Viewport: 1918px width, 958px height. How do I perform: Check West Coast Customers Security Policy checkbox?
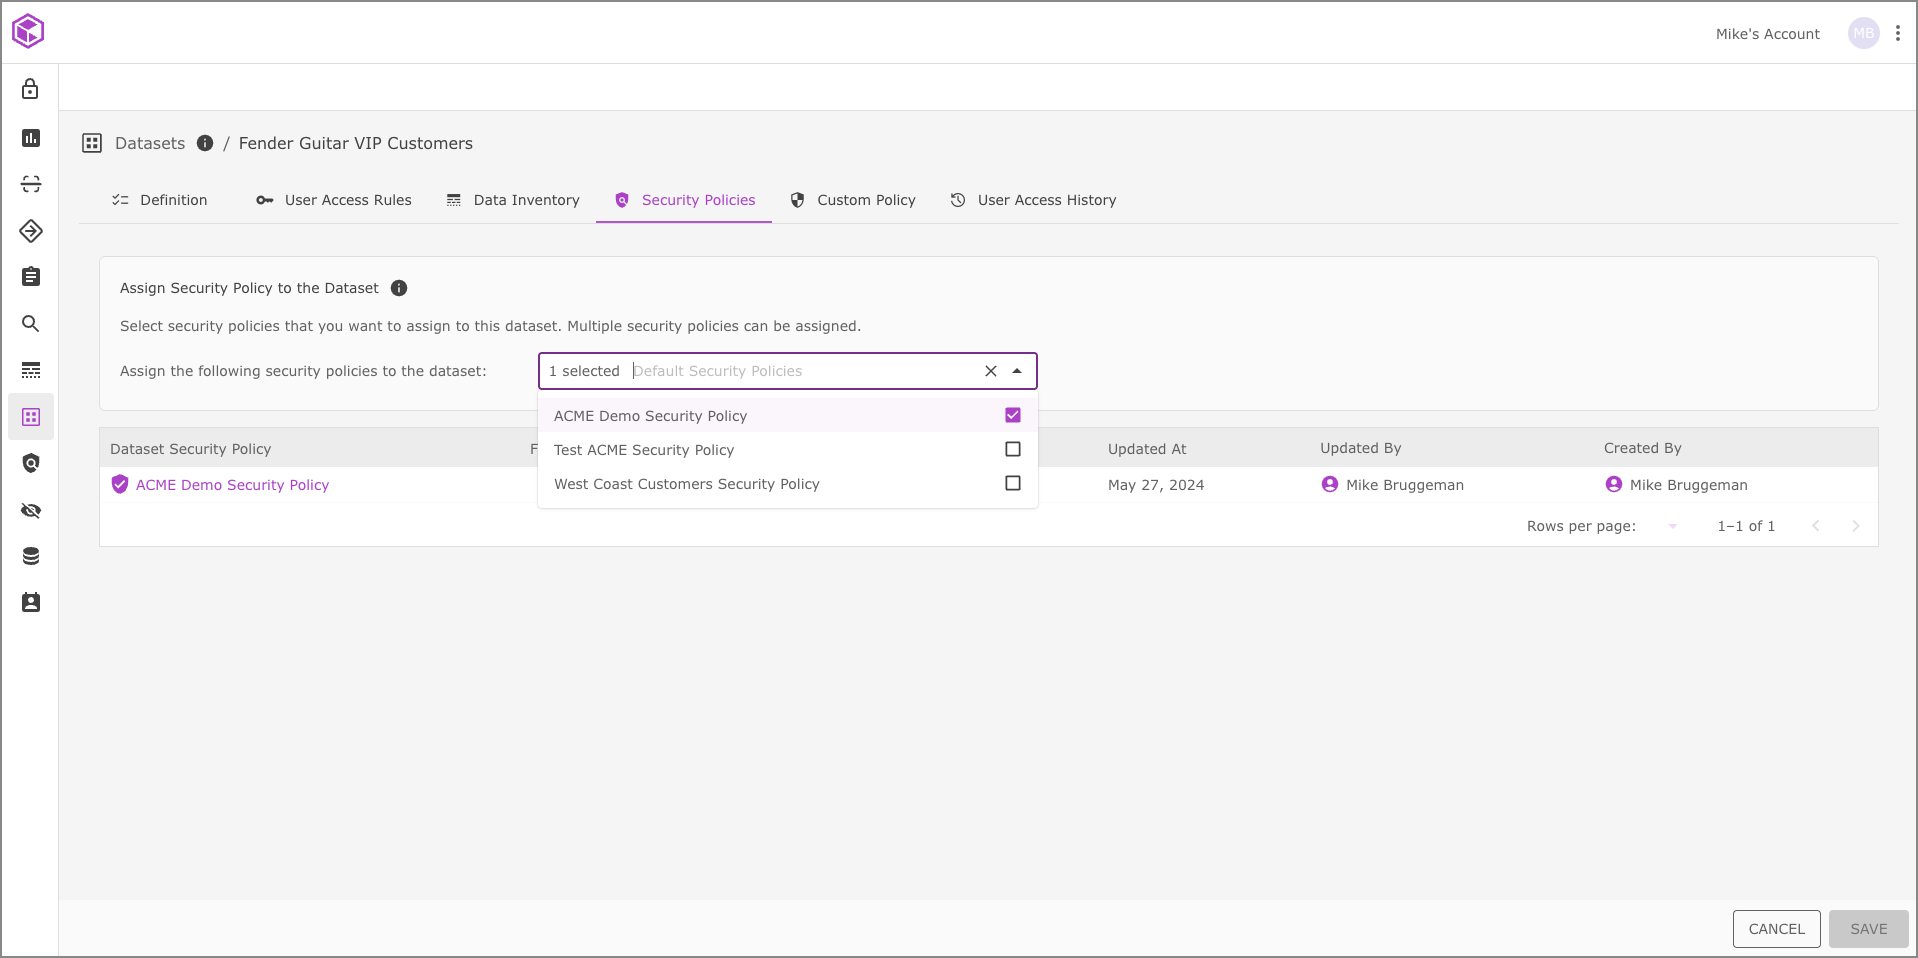click(x=1013, y=483)
